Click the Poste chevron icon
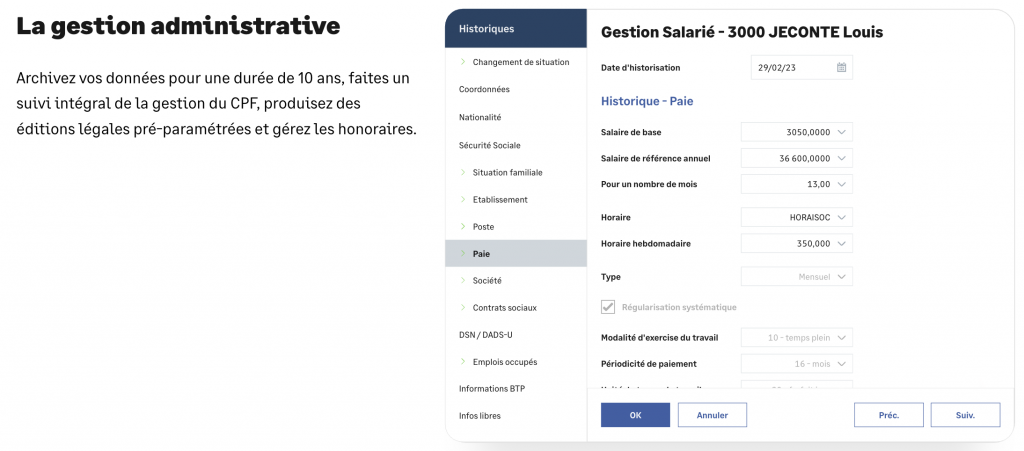Viewport: 1024px width, 451px height. pos(463,226)
